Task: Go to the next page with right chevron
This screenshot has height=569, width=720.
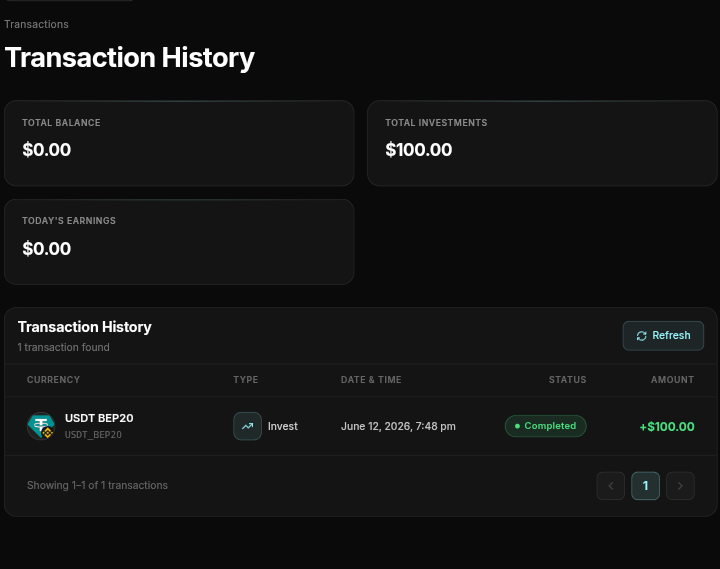Action: (x=681, y=486)
